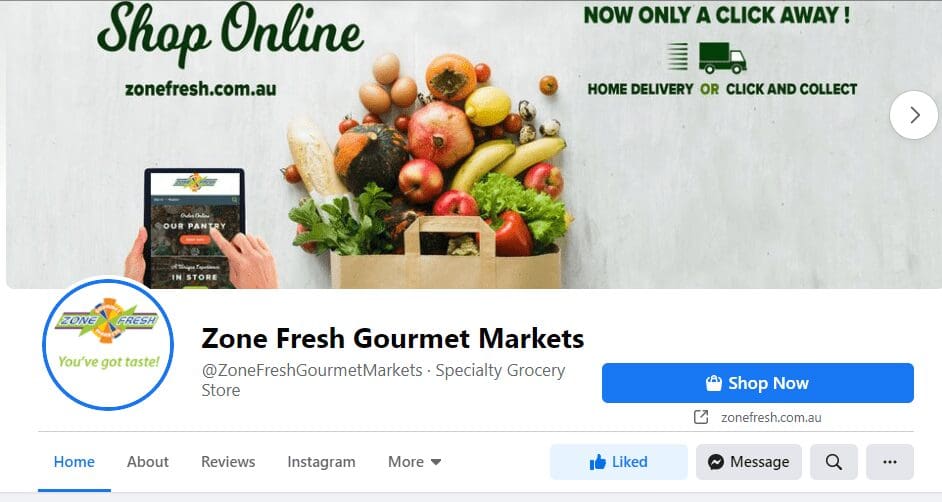The width and height of the screenshot is (942, 502).
Task: Click the shopping bag icon on Shop Now
Action: (x=713, y=383)
